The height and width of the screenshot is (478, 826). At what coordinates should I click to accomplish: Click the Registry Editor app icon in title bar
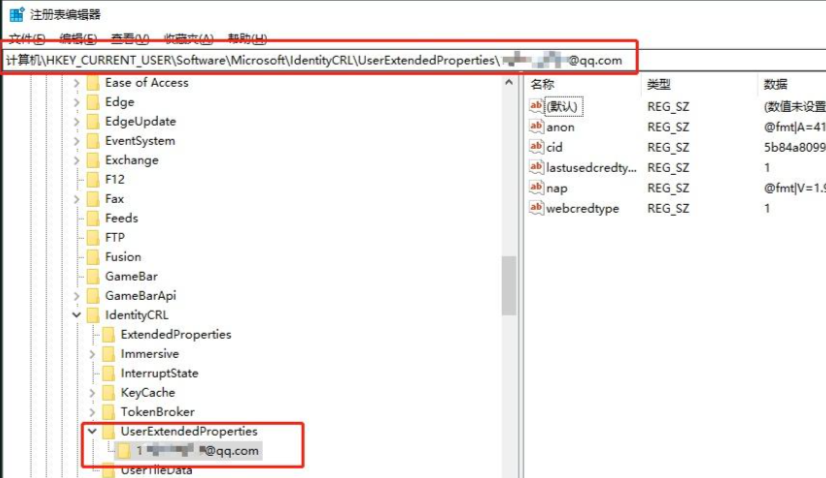pyautogui.click(x=17, y=14)
